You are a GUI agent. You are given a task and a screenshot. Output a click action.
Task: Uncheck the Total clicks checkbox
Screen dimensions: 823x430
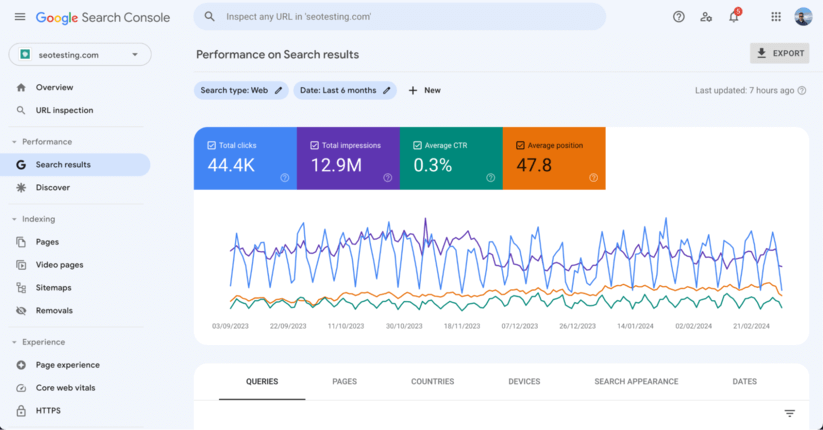pos(211,145)
